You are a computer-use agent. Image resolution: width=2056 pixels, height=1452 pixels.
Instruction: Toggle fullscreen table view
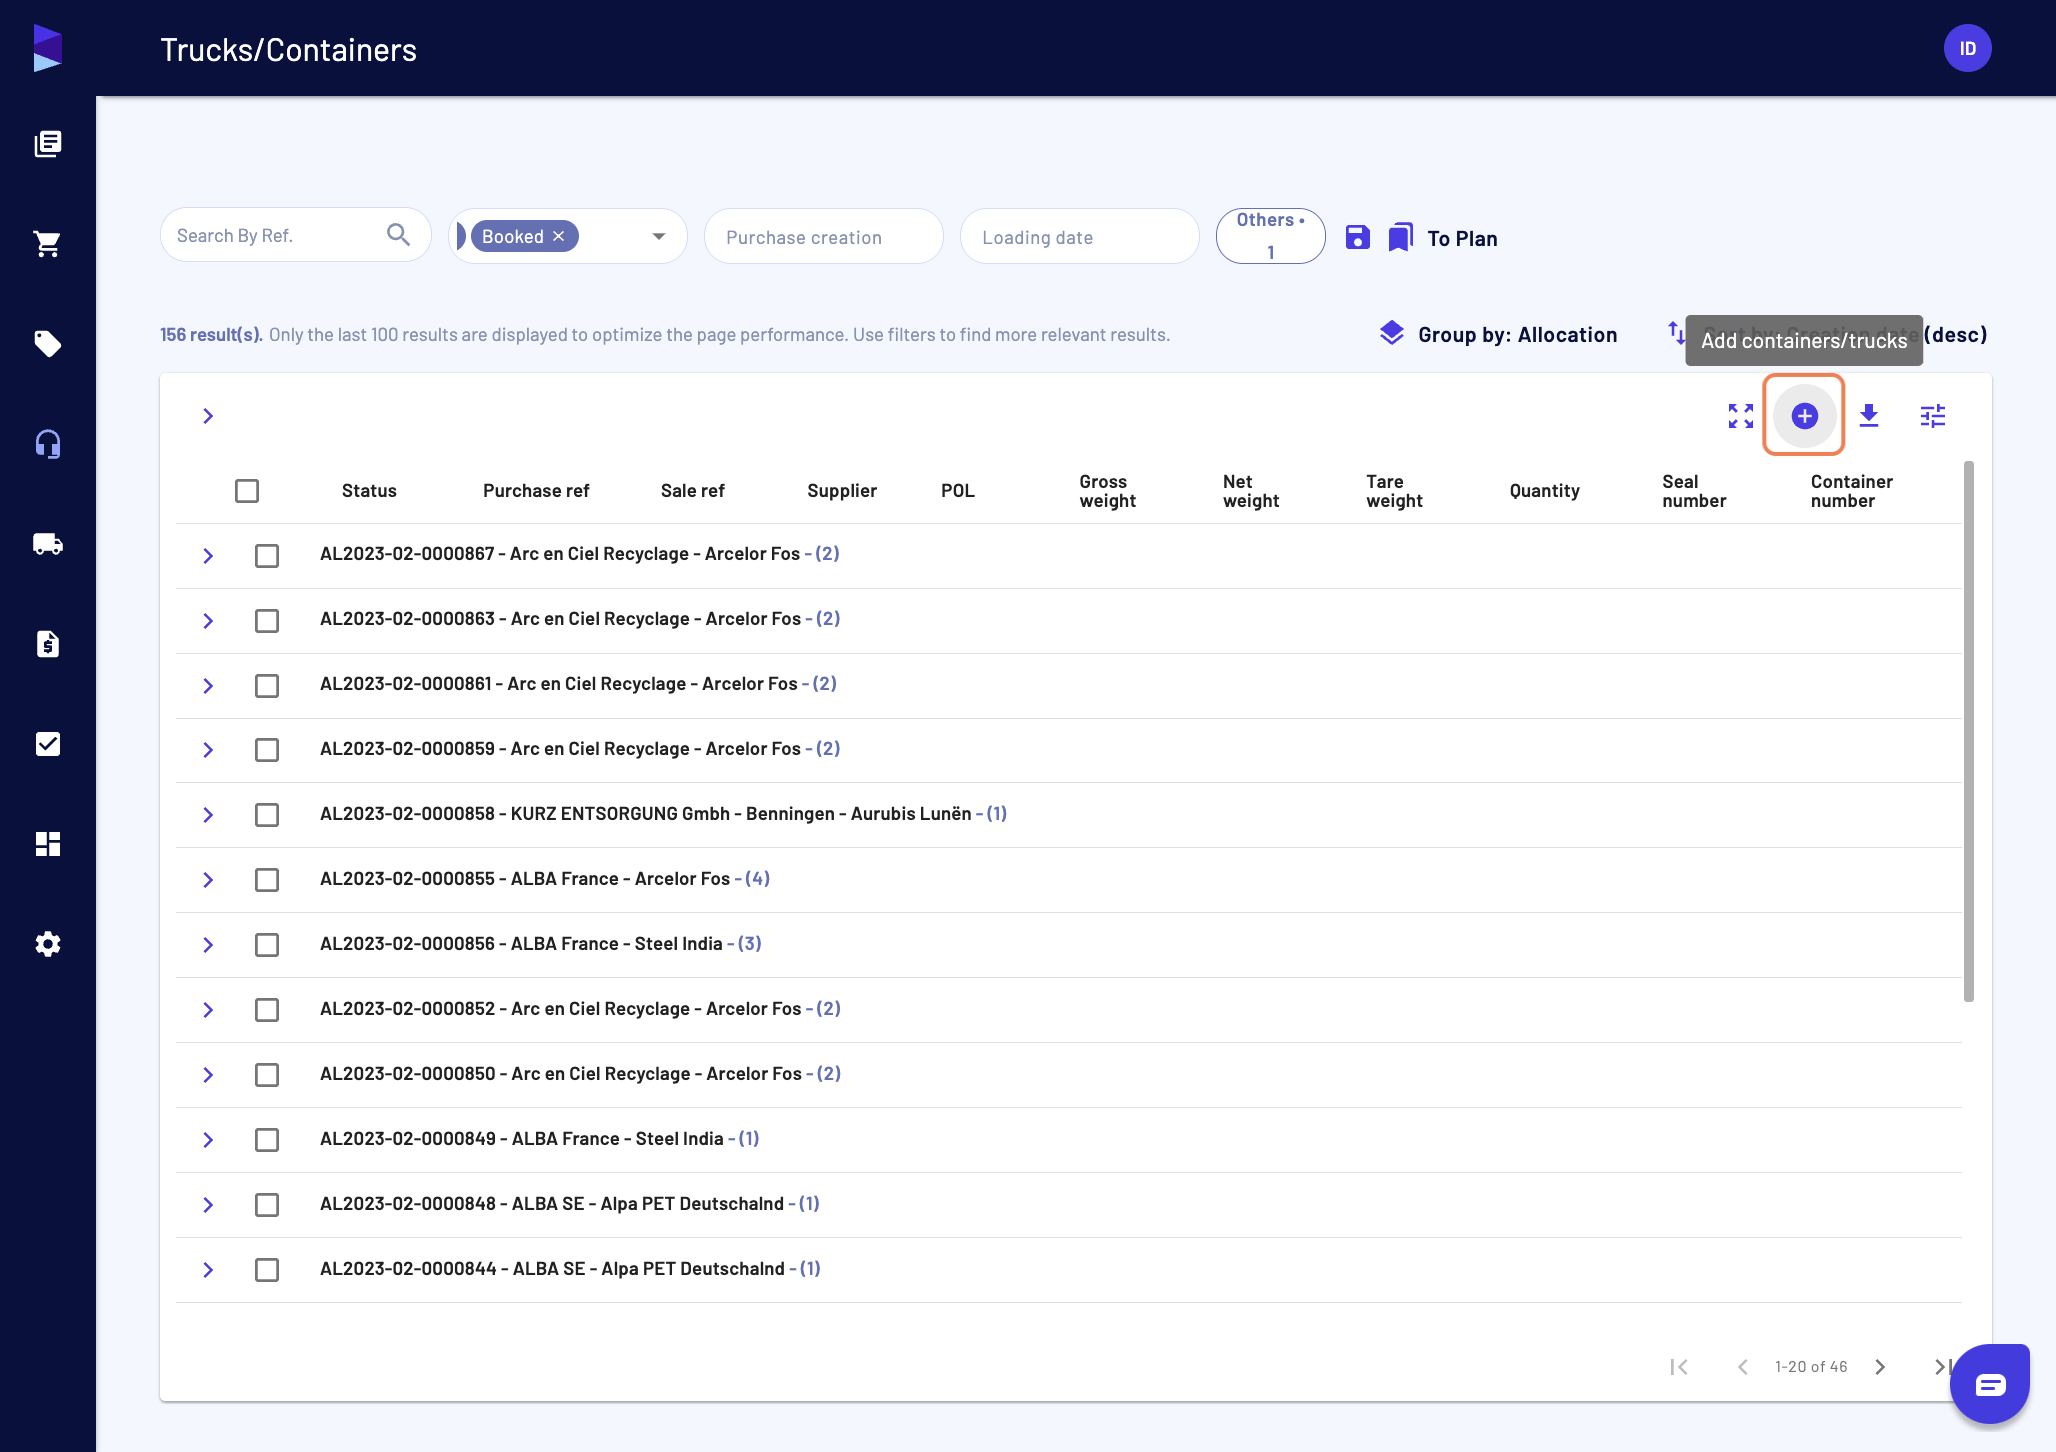click(x=1740, y=416)
